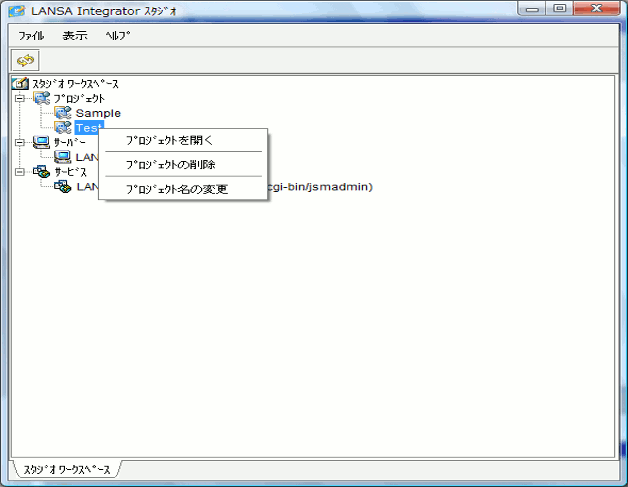
Task: Maximize the LANSA Integrator window
Action: [560, 9]
